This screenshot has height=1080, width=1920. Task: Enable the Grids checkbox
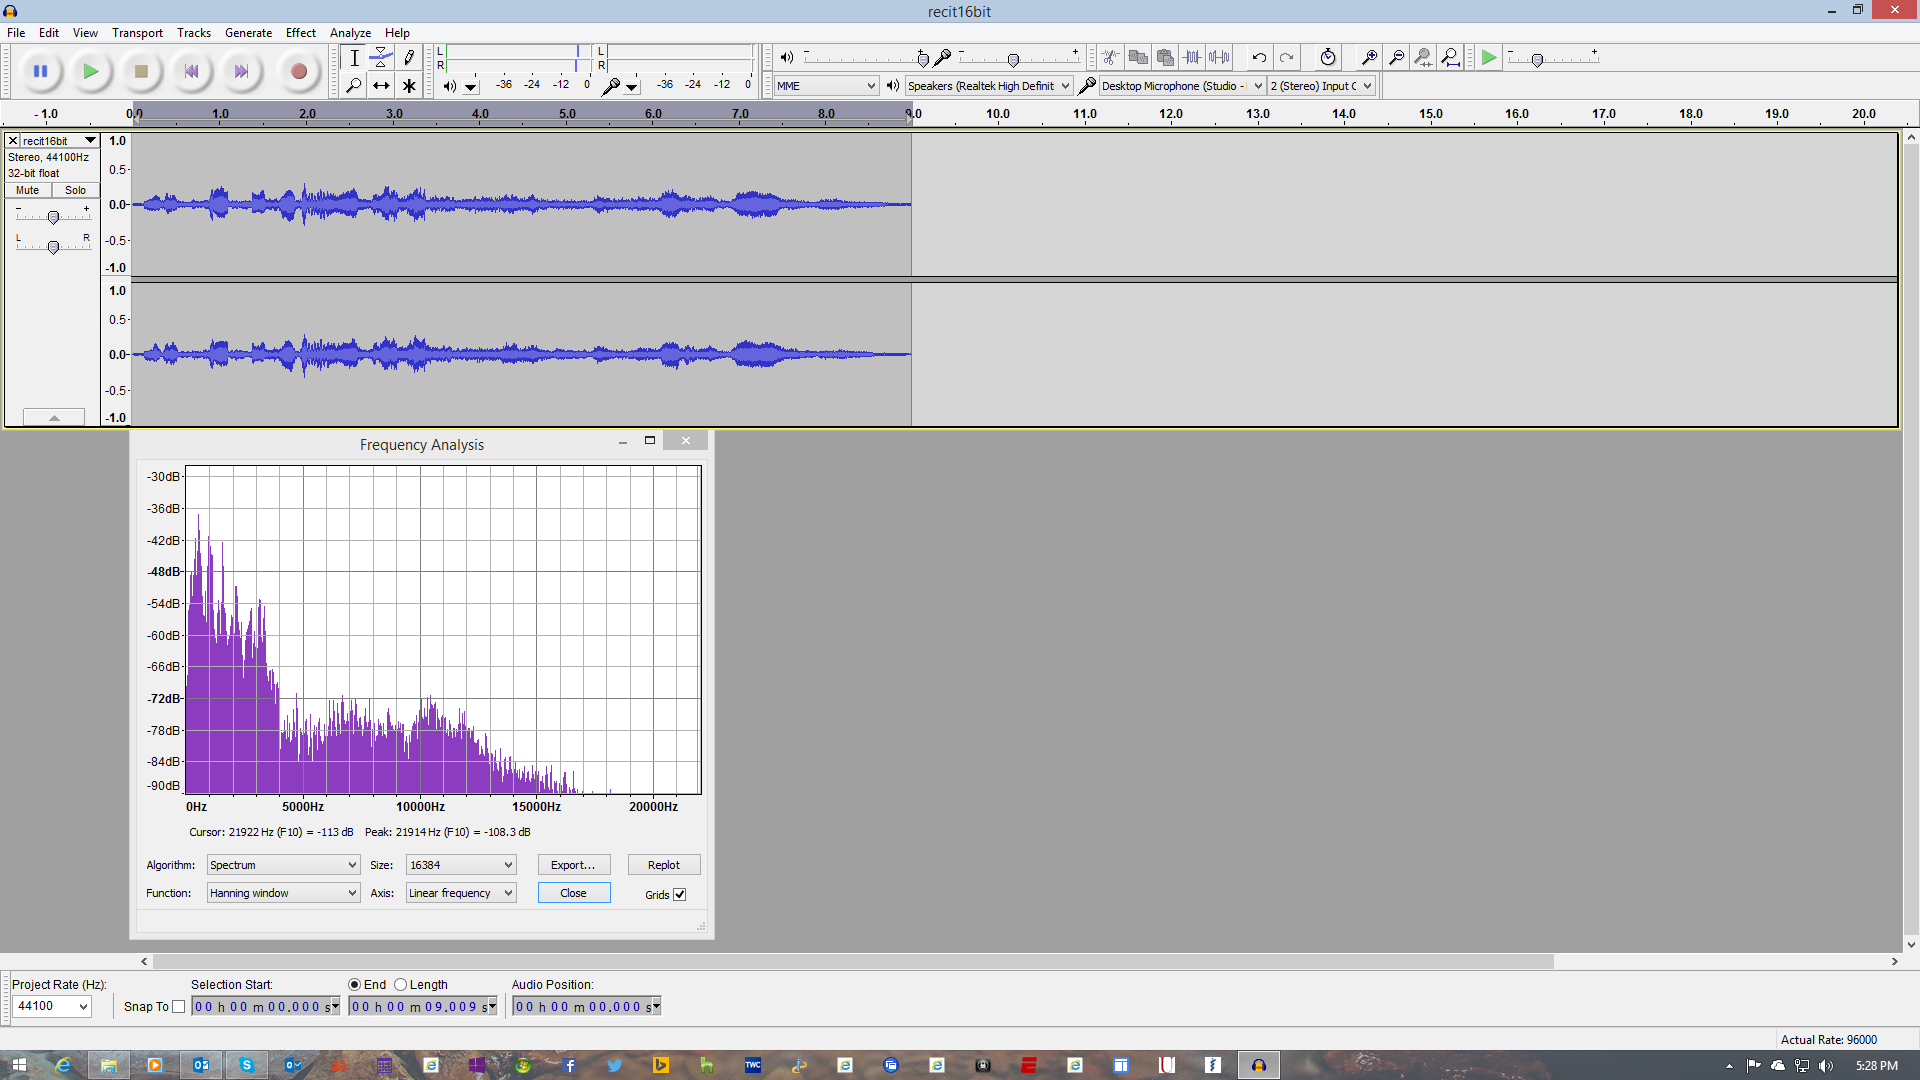point(680,894)
